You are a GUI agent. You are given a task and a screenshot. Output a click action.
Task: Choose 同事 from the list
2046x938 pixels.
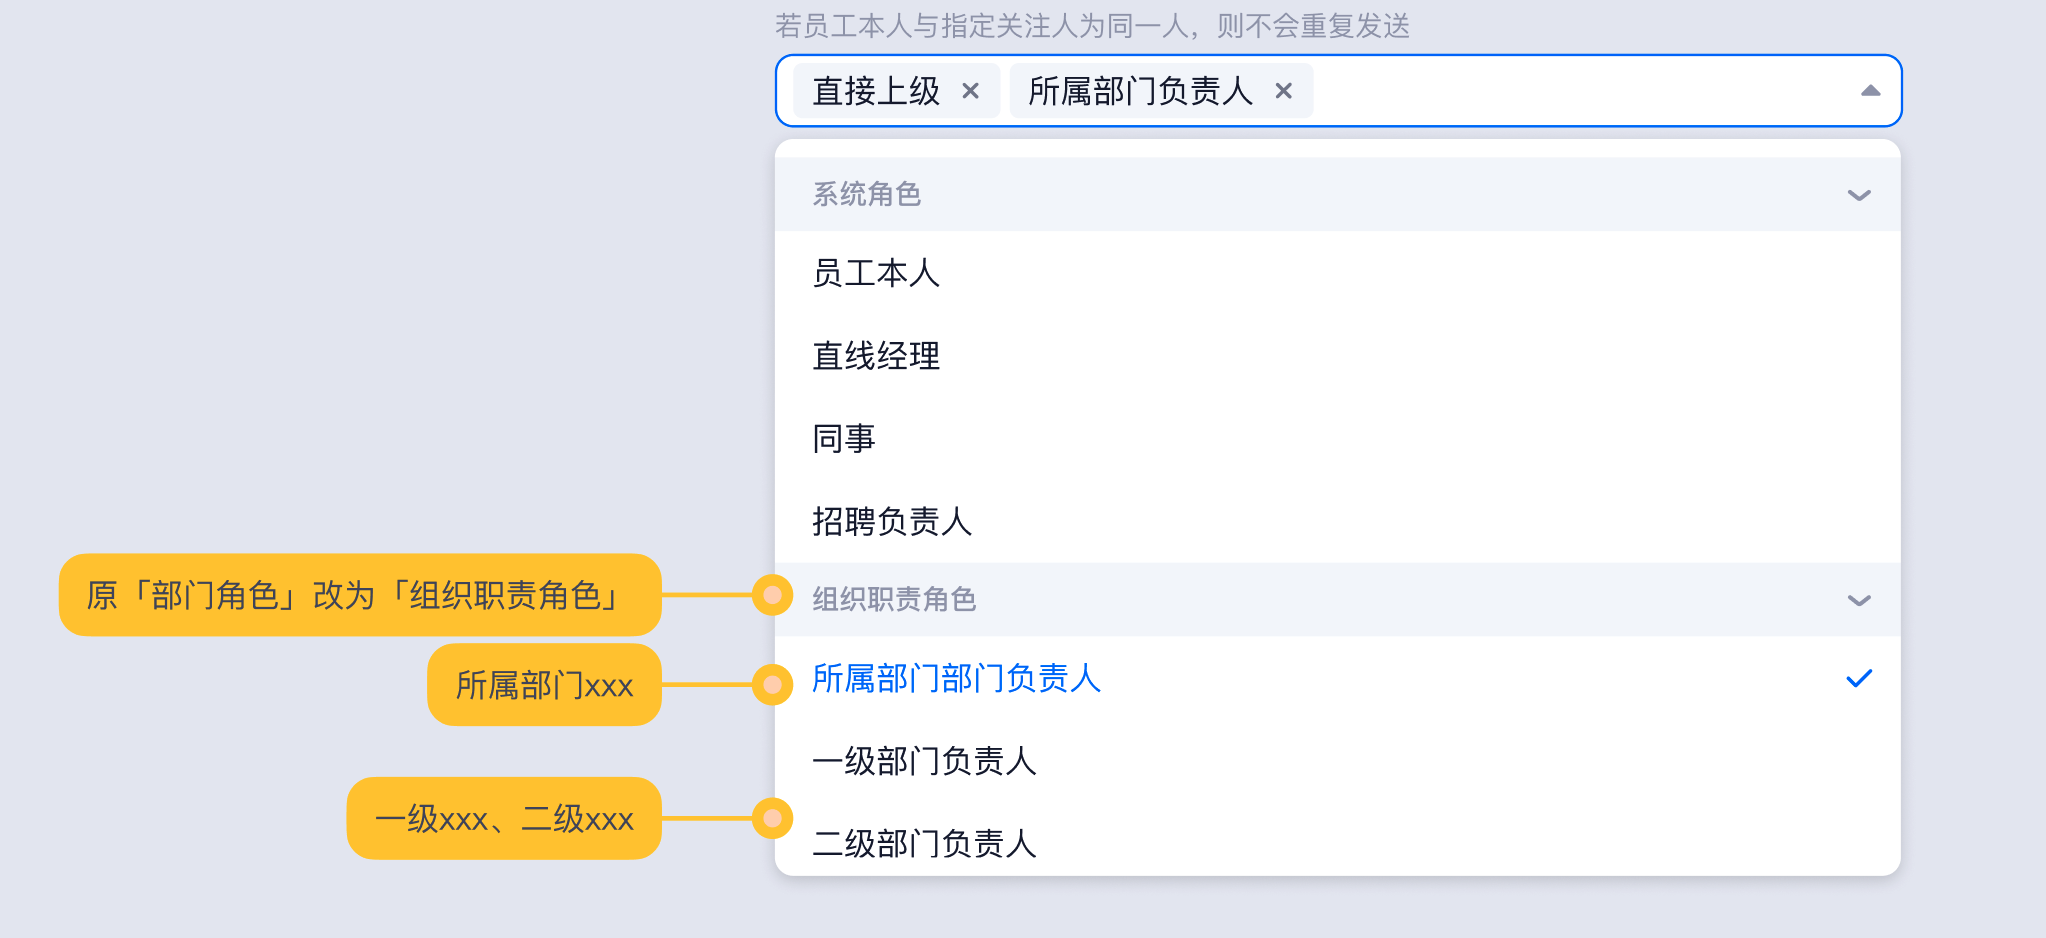[844, 439]
